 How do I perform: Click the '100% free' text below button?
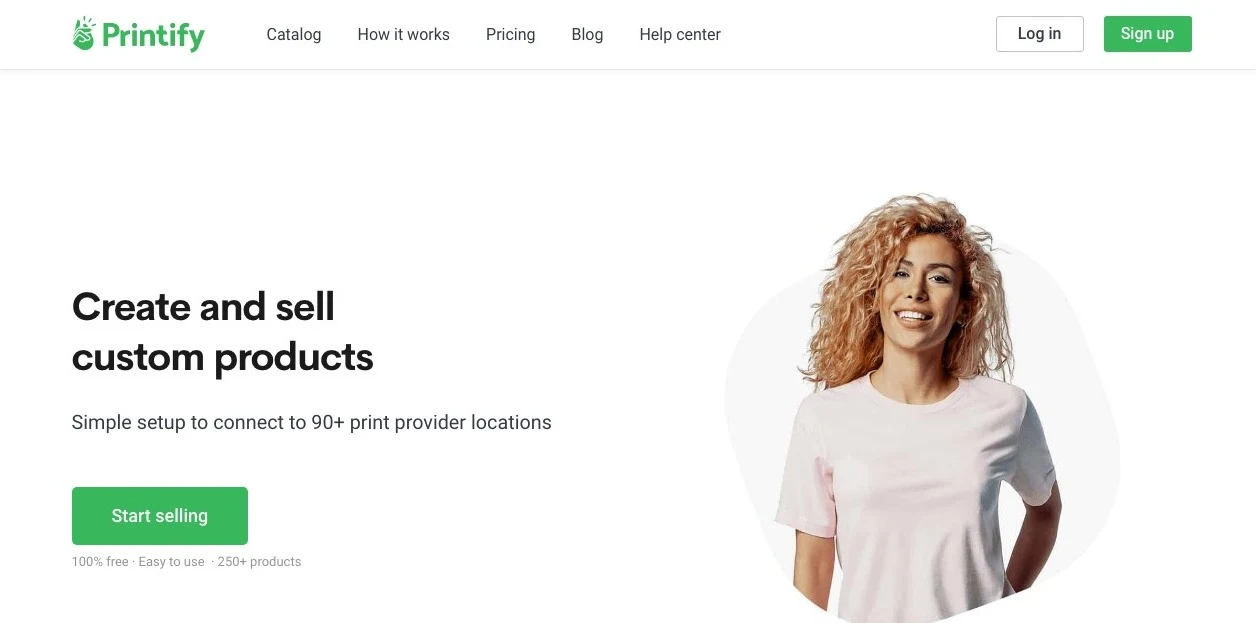[100, 562]
